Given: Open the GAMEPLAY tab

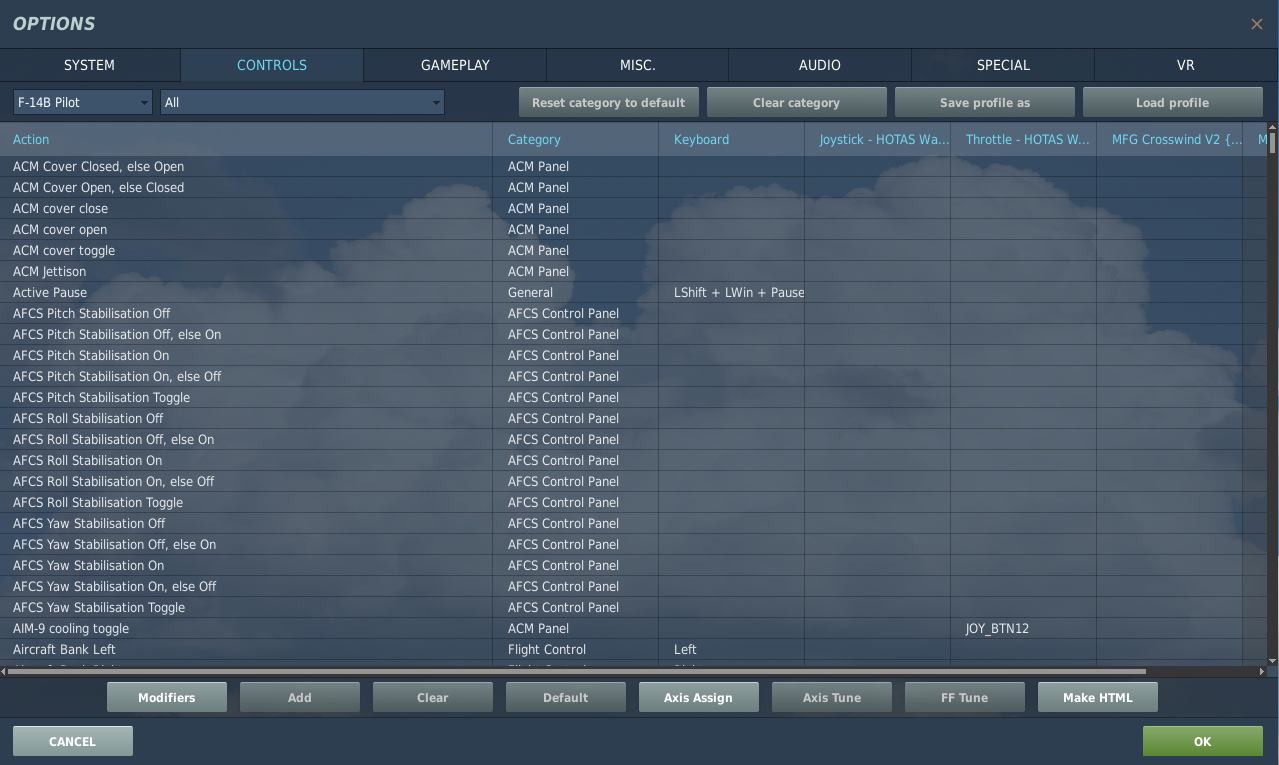Looking at the screenshot, I should coord(455,65).
